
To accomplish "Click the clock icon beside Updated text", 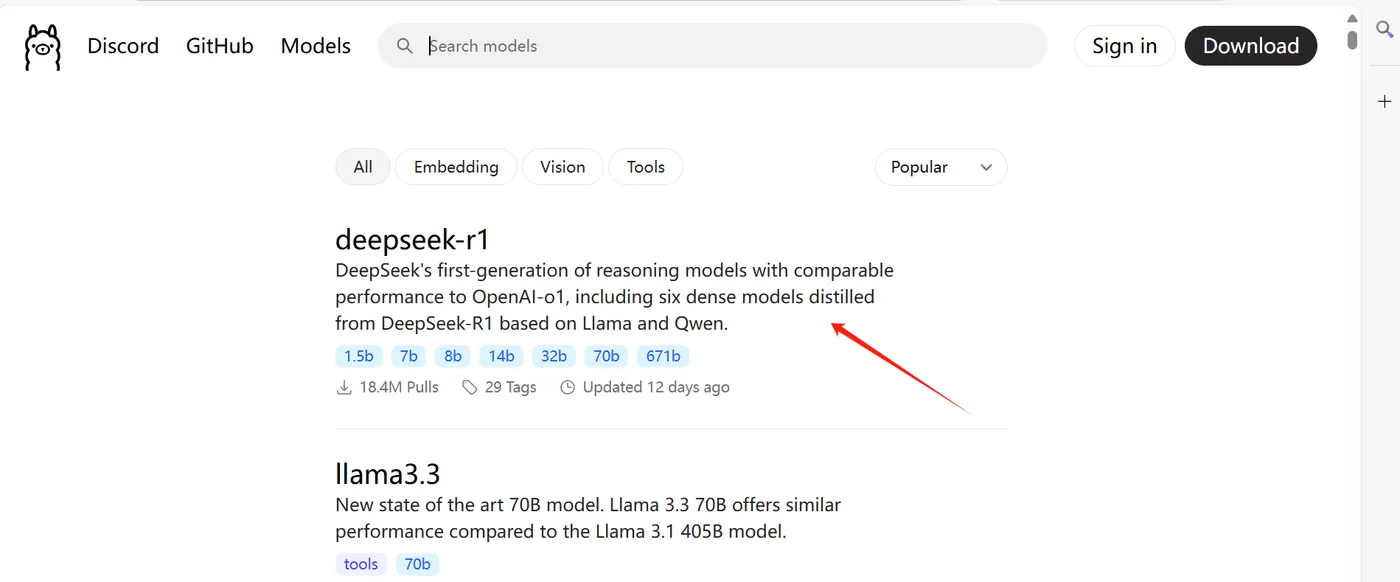I will [568, 387].
